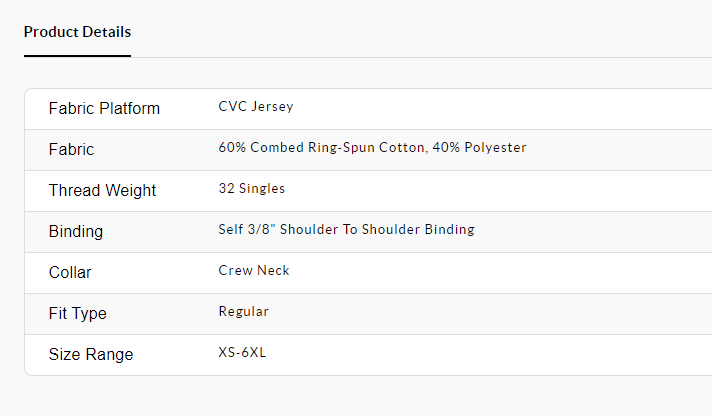712x416 pixels.
Task: Select the Crew Neck value
Action: (x=254, y=271)
